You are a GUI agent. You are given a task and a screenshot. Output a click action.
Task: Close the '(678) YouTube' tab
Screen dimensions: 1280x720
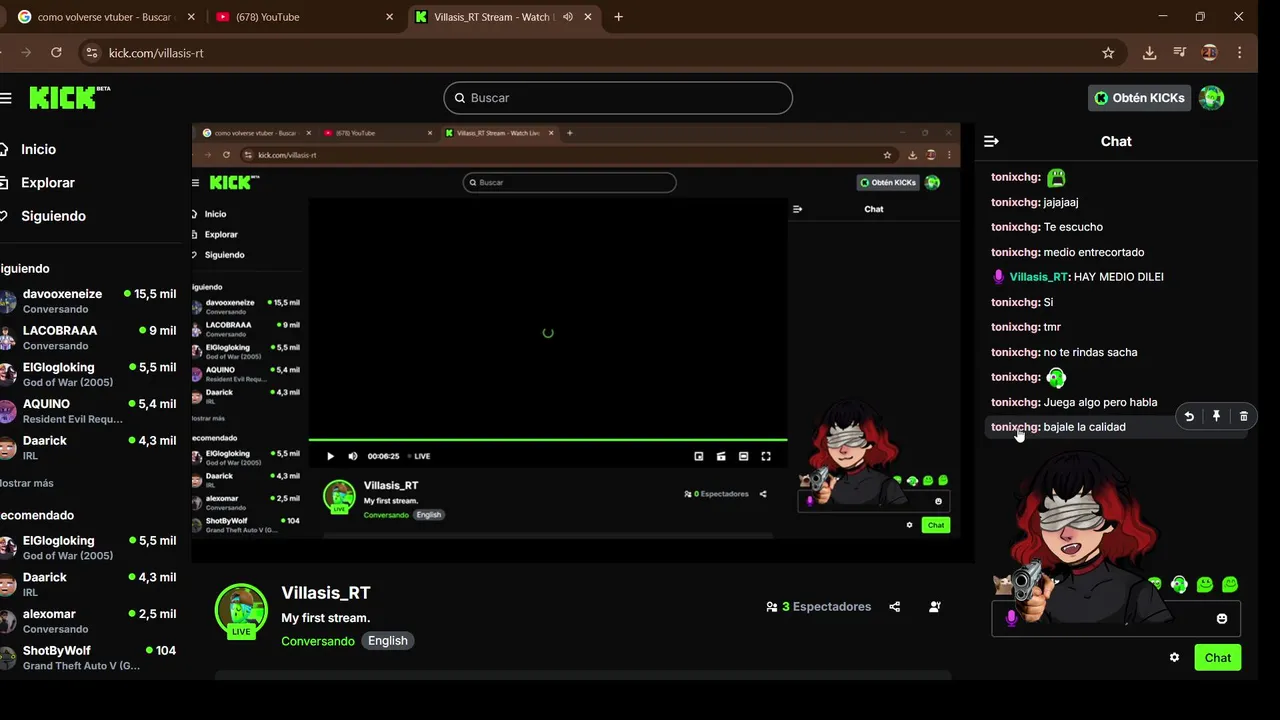click(x=390, y=17)
